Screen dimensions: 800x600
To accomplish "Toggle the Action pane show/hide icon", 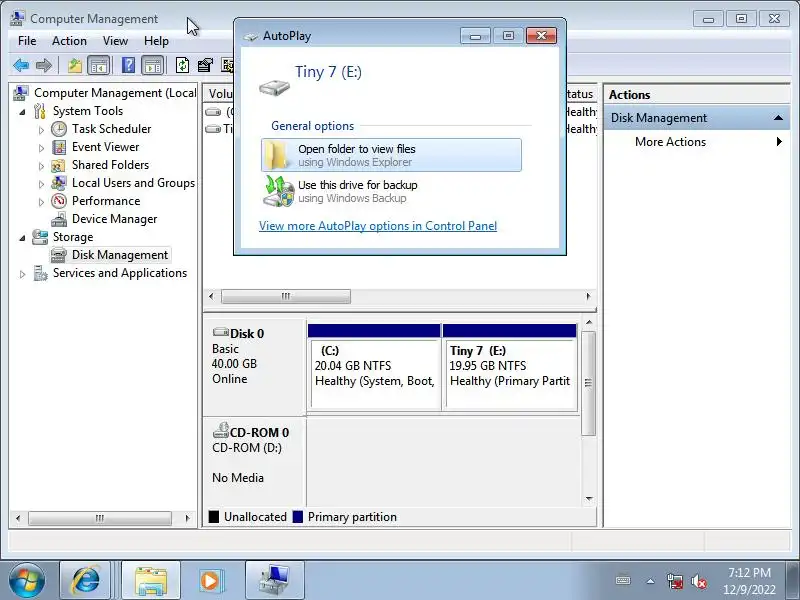I will coord(153,65).
